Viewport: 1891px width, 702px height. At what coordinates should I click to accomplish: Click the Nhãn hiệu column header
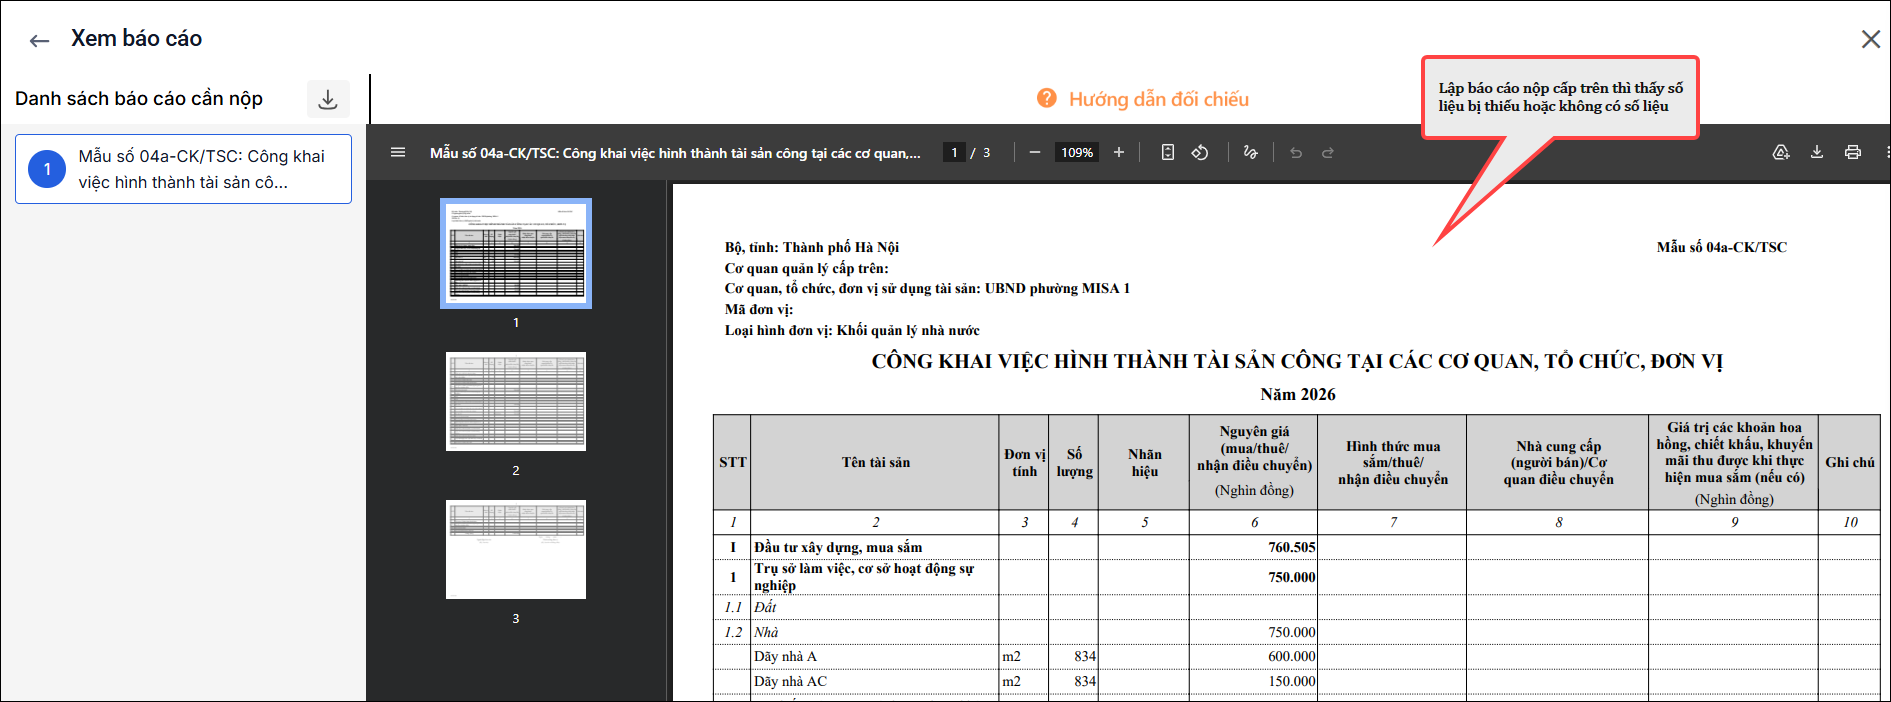coord(1144,462)
